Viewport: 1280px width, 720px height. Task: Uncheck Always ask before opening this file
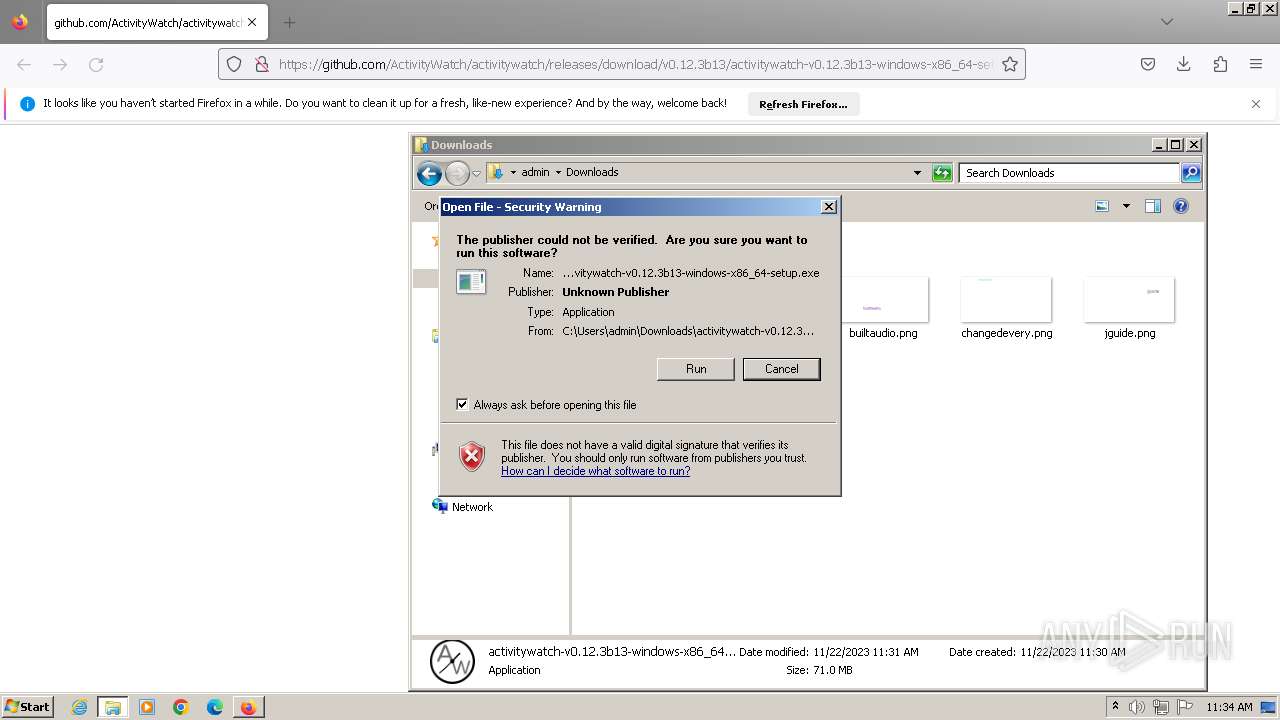(462, 405)
